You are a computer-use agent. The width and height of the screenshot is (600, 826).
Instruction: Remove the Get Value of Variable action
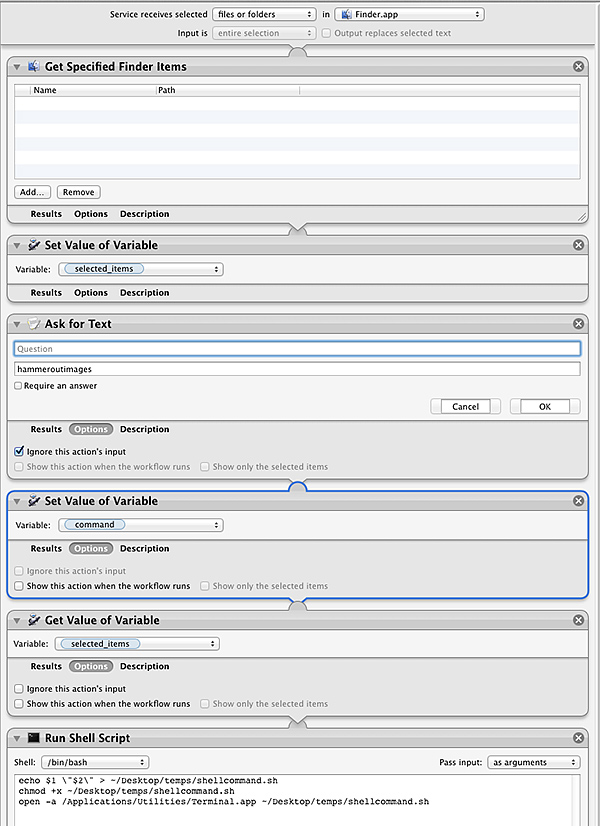[x=578, y=620]
